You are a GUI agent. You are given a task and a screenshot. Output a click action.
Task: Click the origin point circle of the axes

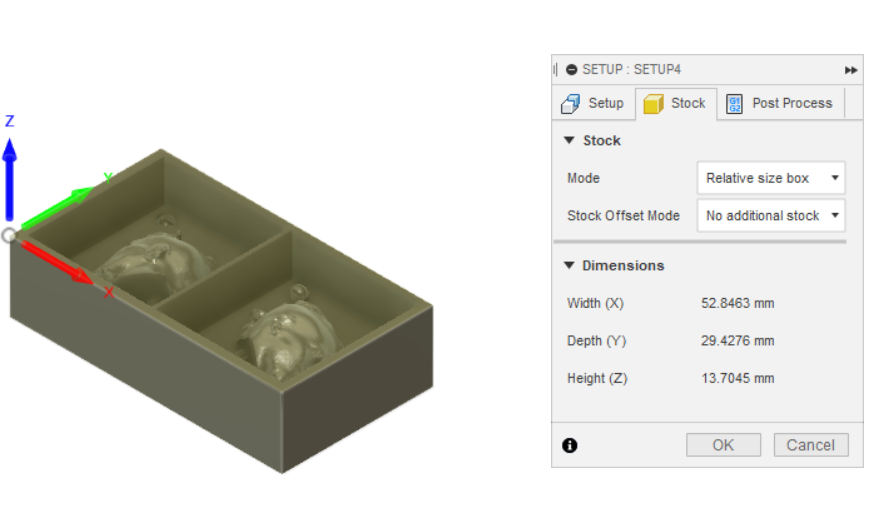pos(8,235)
